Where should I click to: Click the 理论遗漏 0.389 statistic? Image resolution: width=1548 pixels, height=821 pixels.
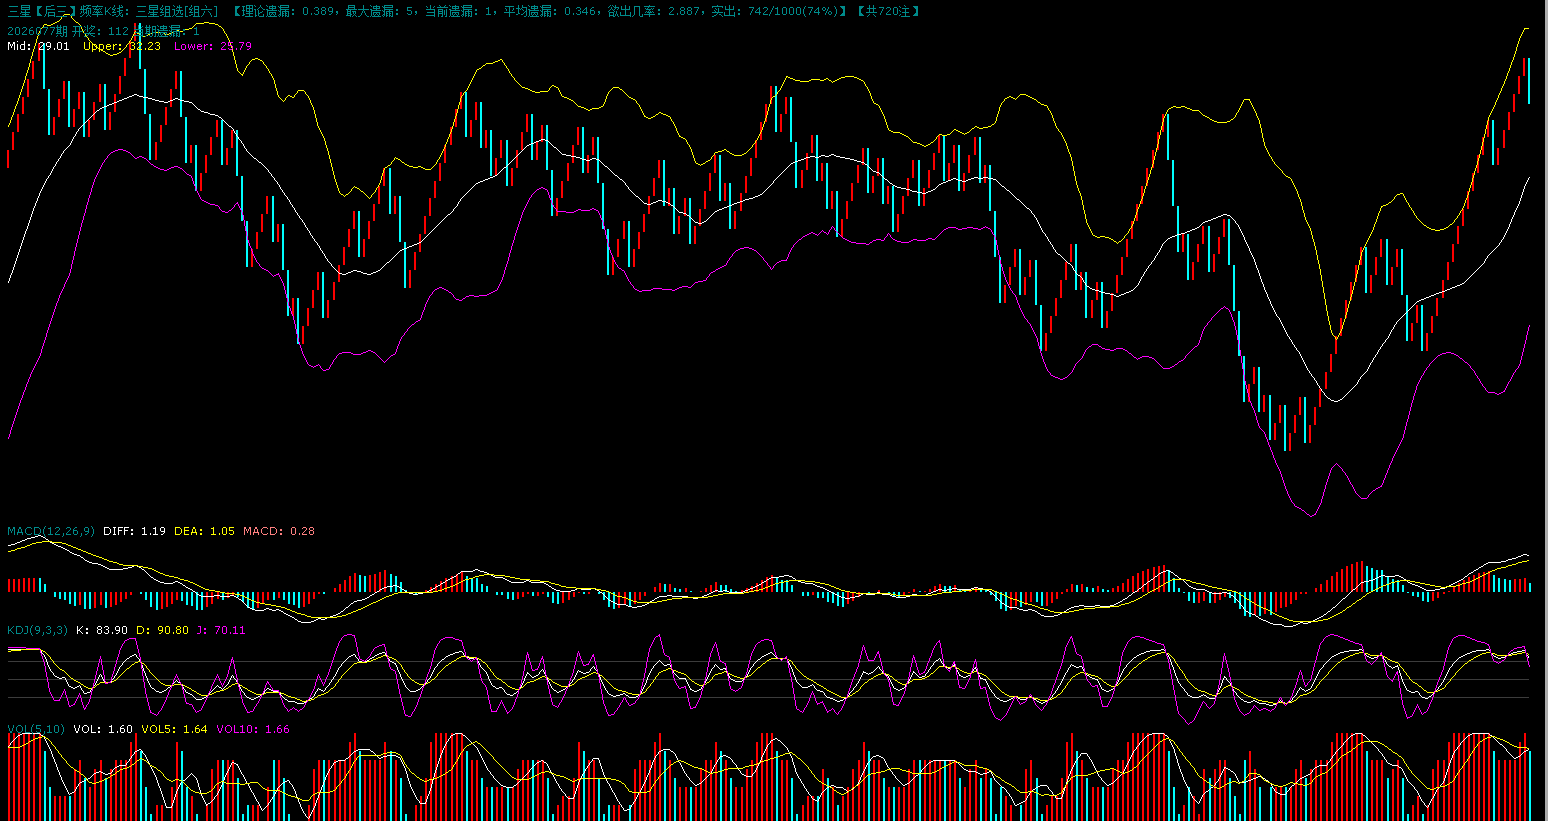point(287,11)
